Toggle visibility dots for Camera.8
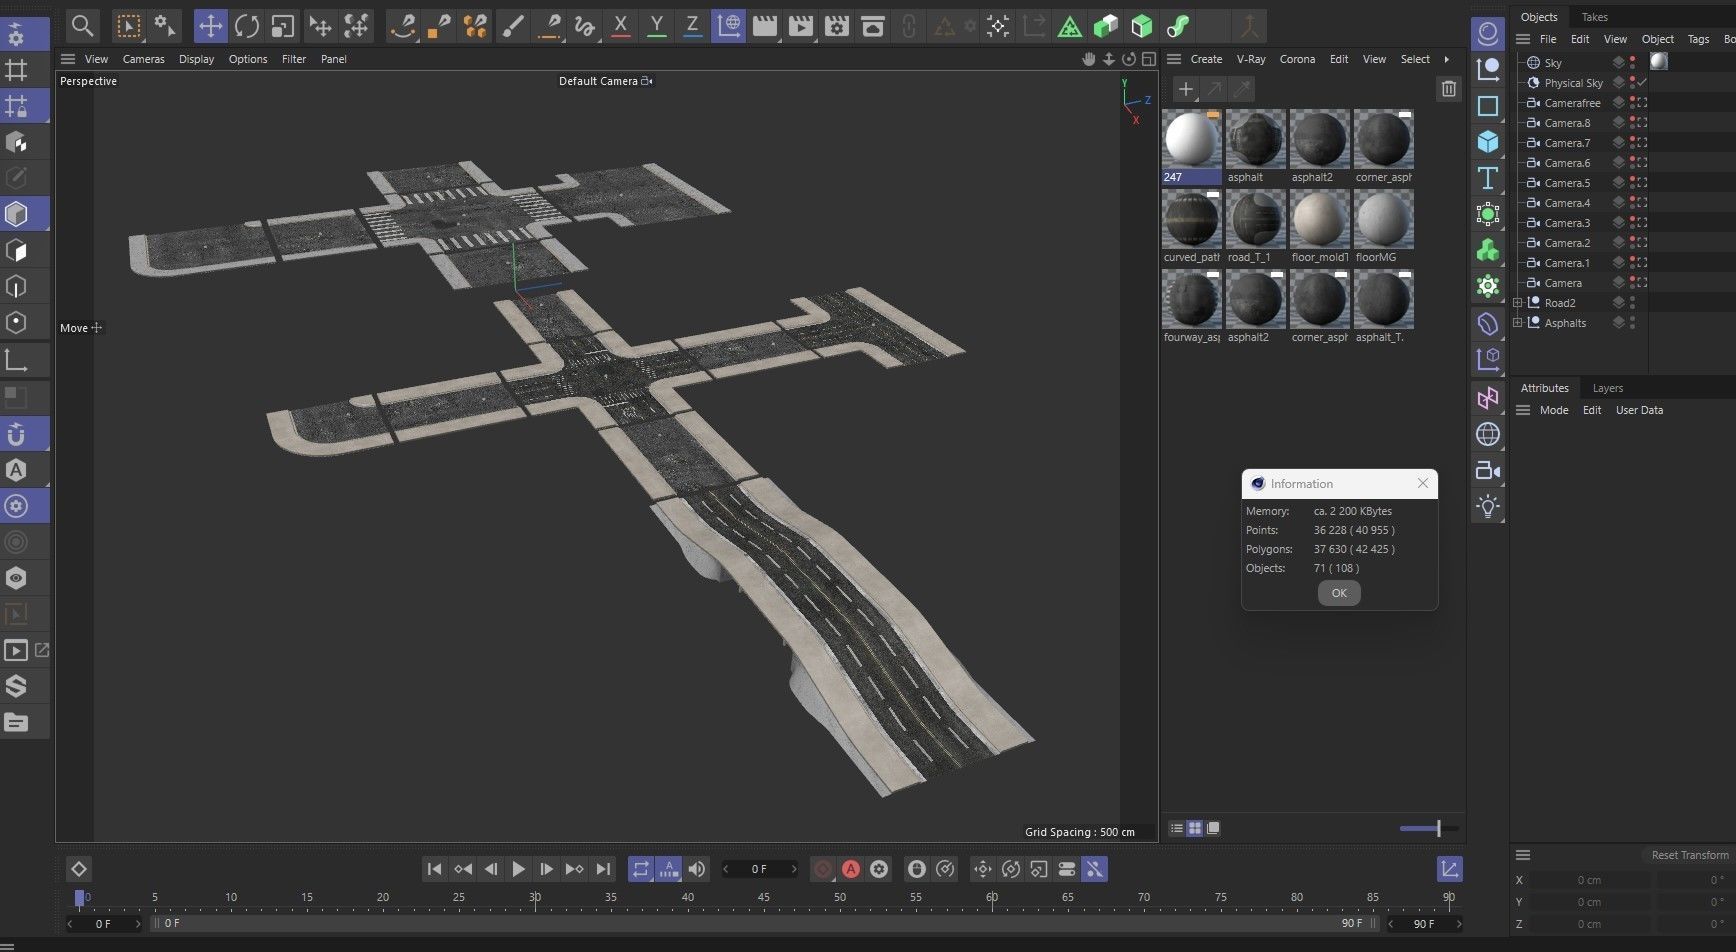The width and height of the screenshot is (1736, 952). (1632, 123)
